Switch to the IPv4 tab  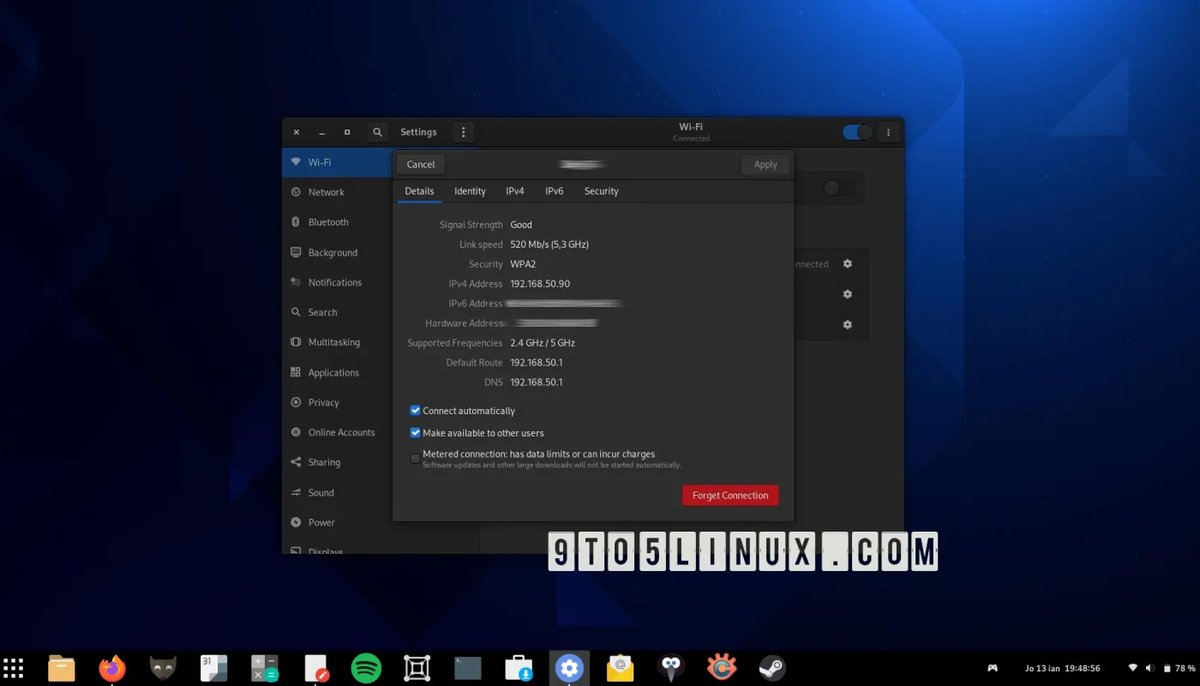[x=515, y=191]
